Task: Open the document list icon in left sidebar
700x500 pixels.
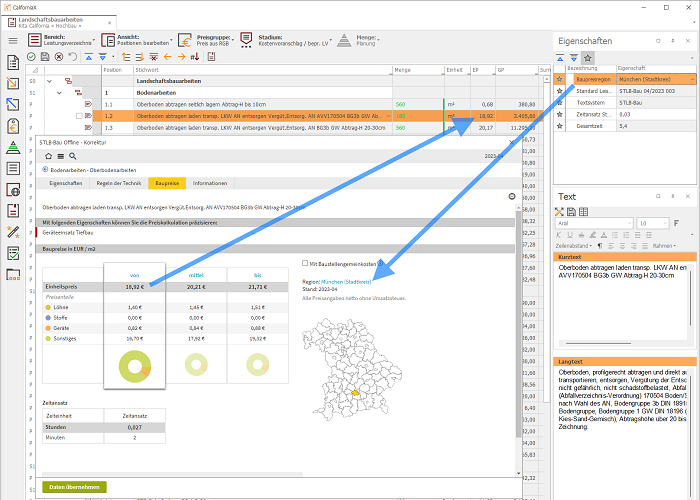Action: (x=13, y=62)
